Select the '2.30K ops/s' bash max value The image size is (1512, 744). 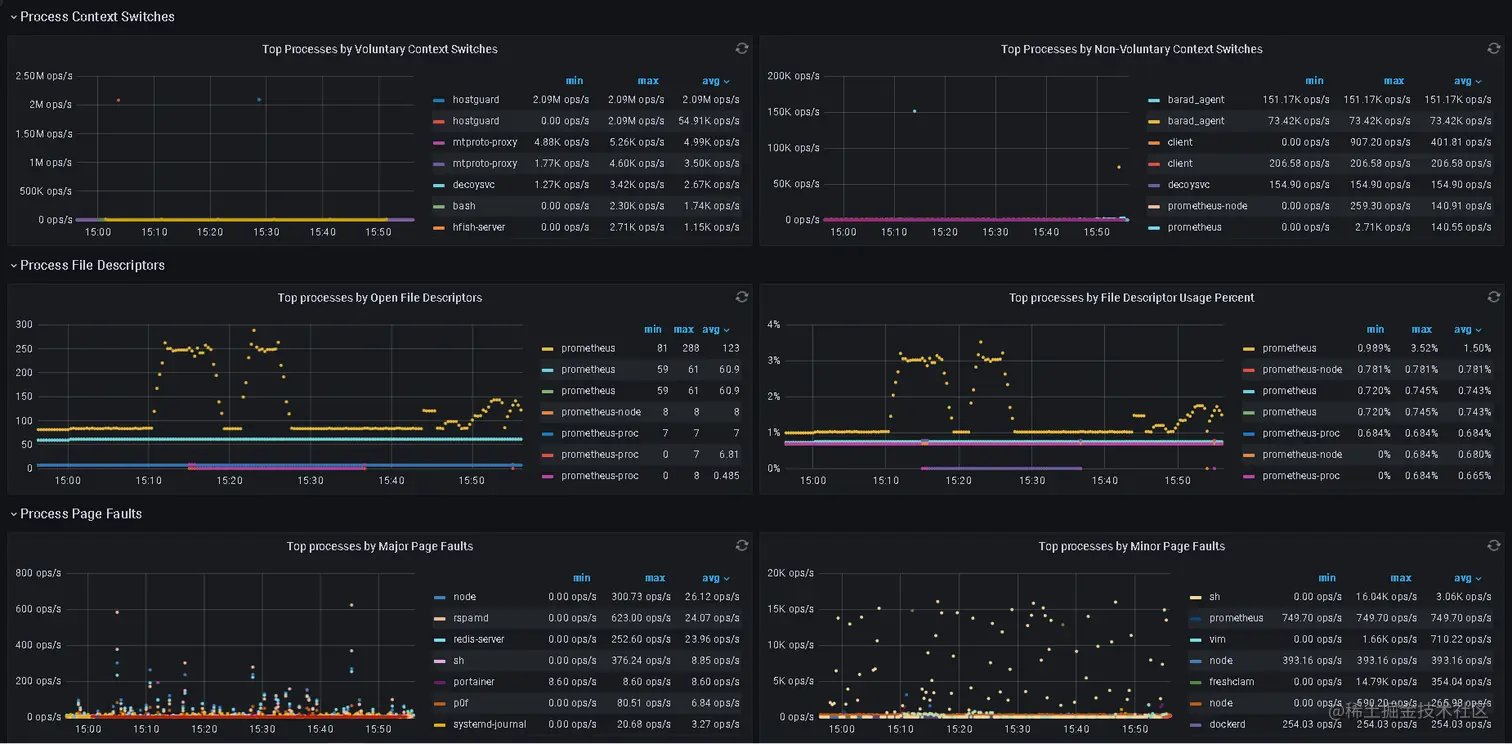(x=636, y=206)
